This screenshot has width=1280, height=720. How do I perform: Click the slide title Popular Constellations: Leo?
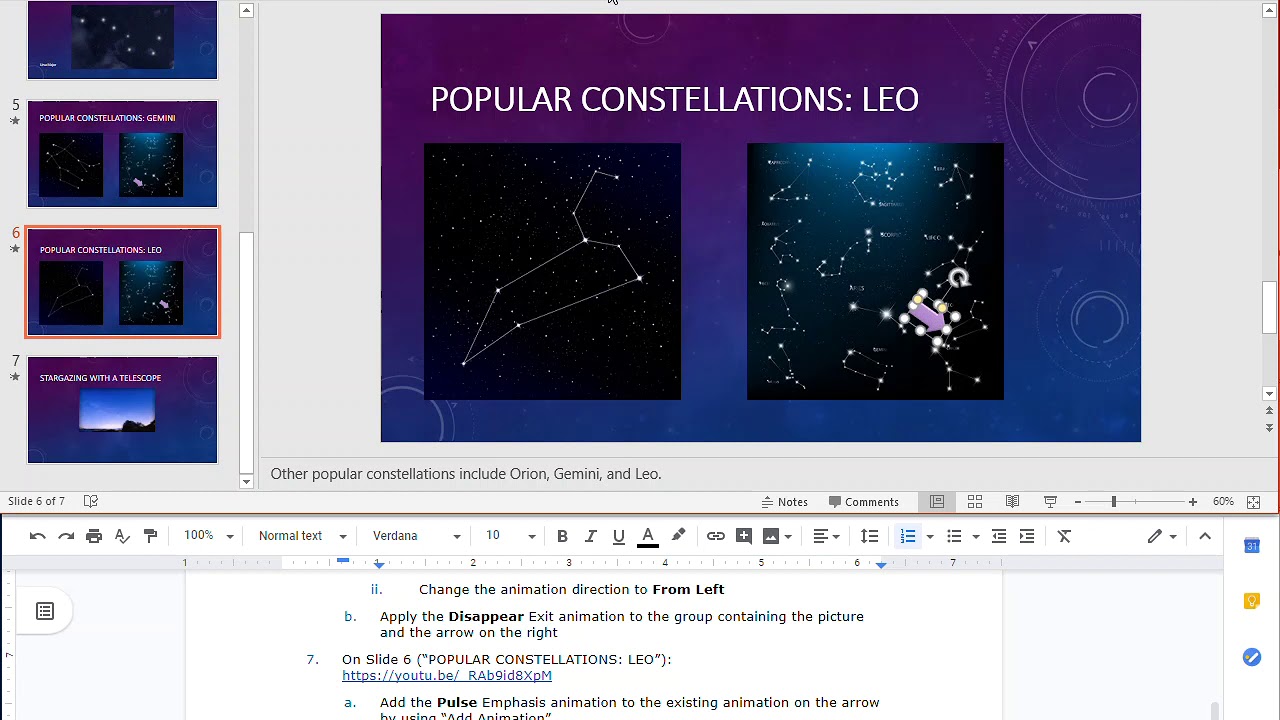tap(674, 99)
